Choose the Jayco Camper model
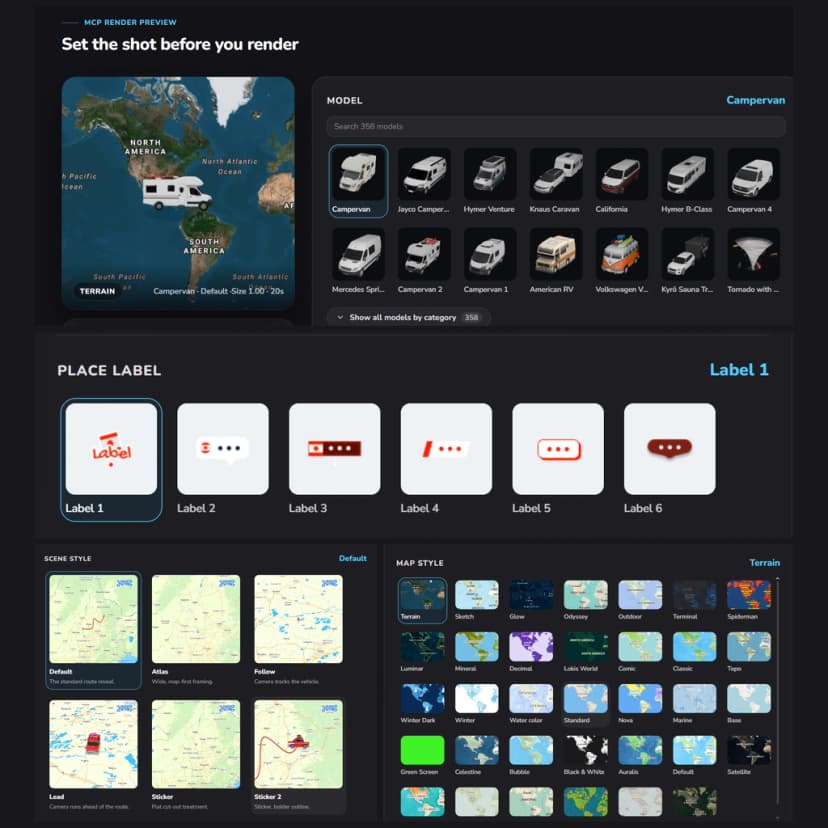 pos(424,174)
